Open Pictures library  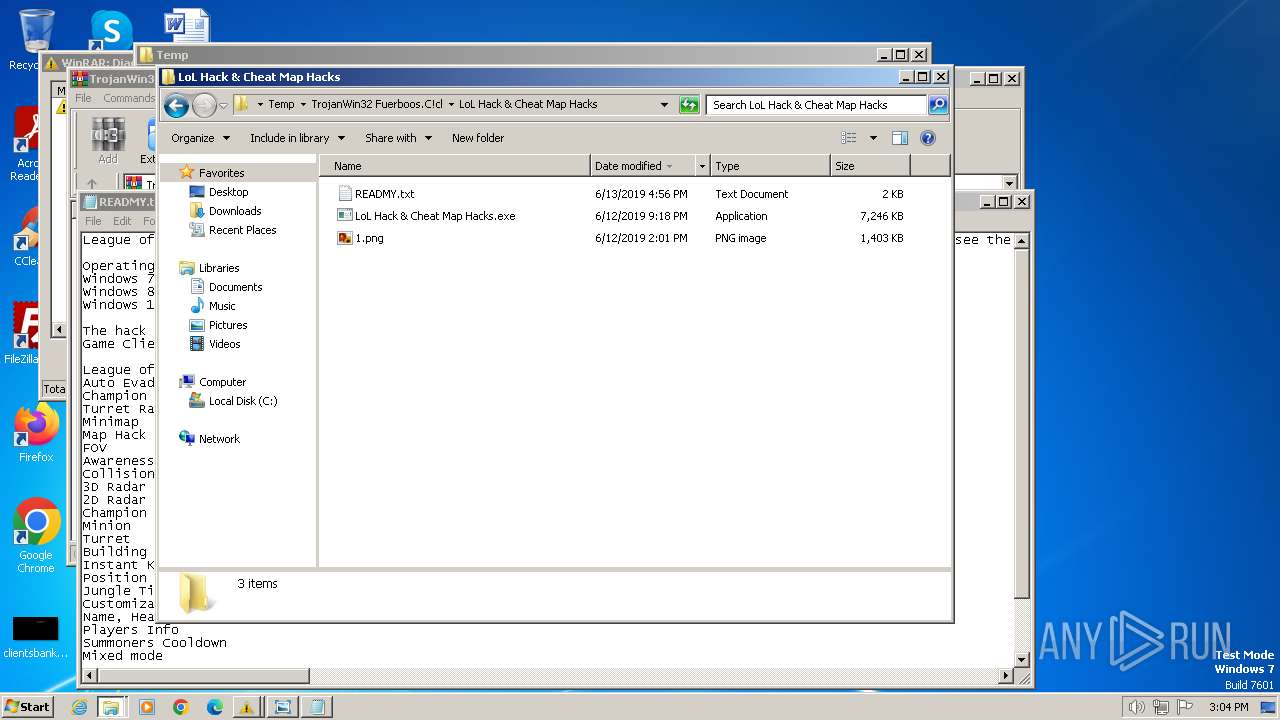tap(228, 325)
